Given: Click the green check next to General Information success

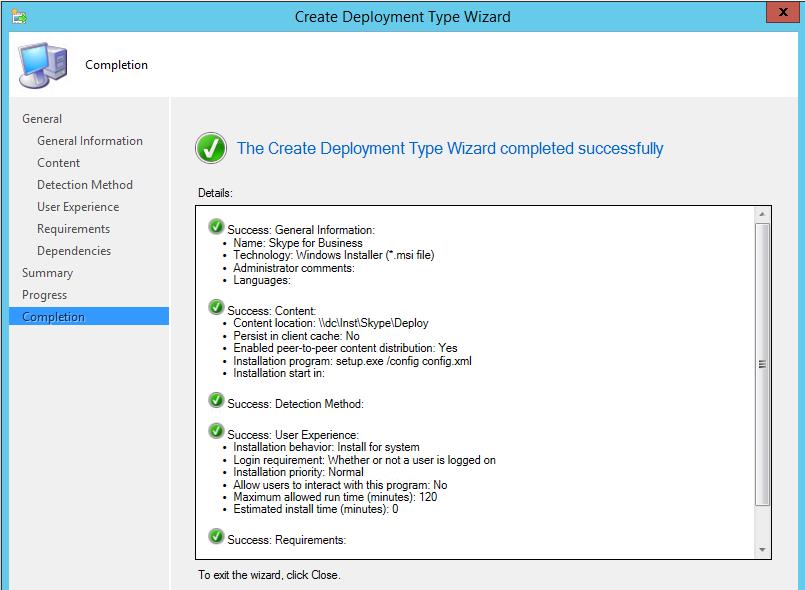Looking at the screenshot, I should [x=216, y=227].
